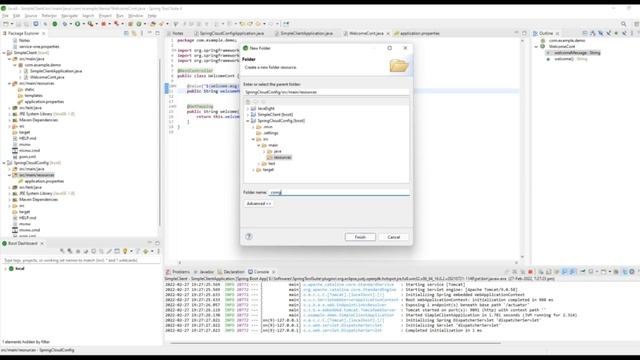Click the Cancel button in New Folder dialog
Image resolution: width=640 pixels, height=360 pixels.
[393, 237]
